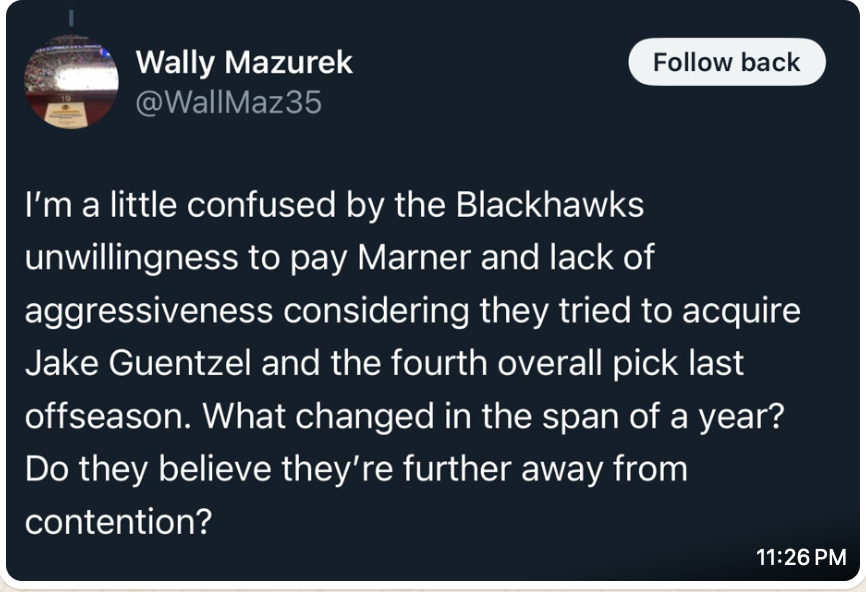866x592 pixels.
Task: Click the word Blackhawks in the tweet
Action: click(550, 204)
